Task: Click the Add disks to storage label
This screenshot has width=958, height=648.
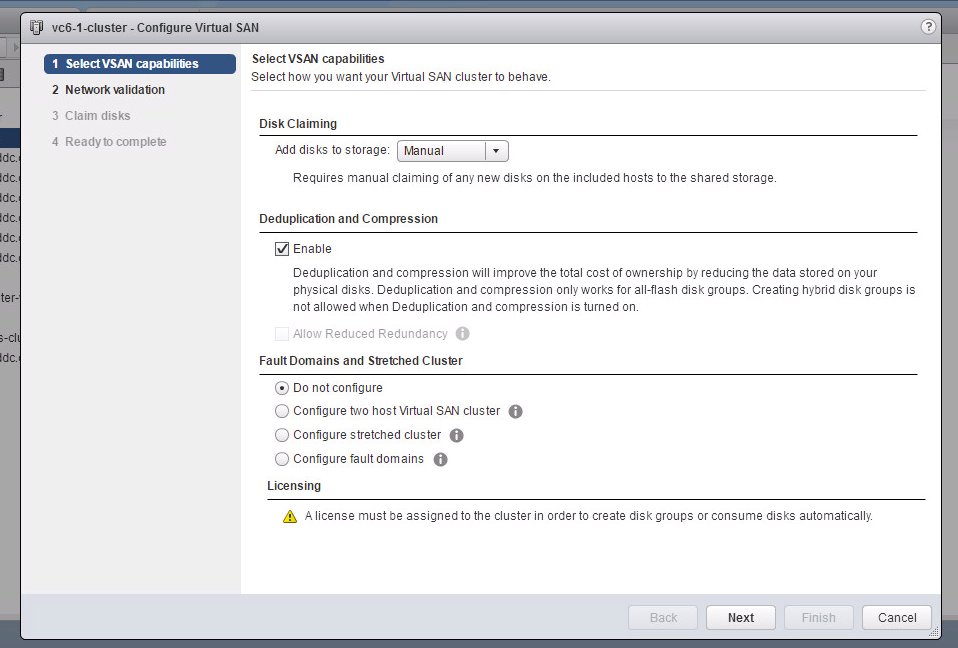Action: [x=332, y=150]
